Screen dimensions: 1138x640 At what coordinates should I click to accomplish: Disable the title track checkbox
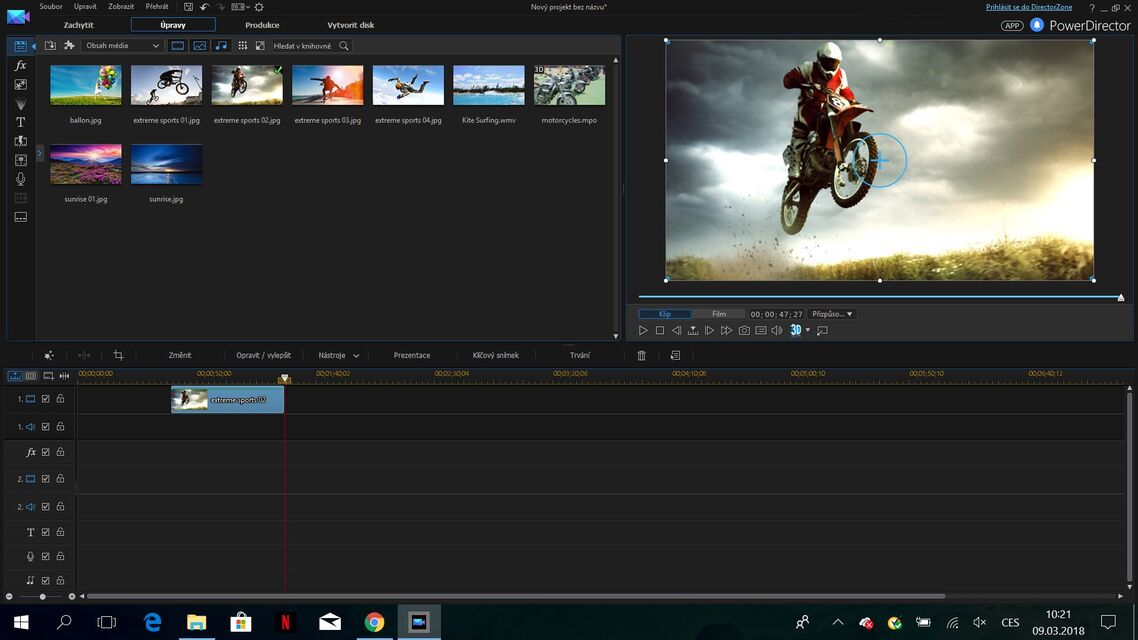pyautogui.click(x=46, y=533)
